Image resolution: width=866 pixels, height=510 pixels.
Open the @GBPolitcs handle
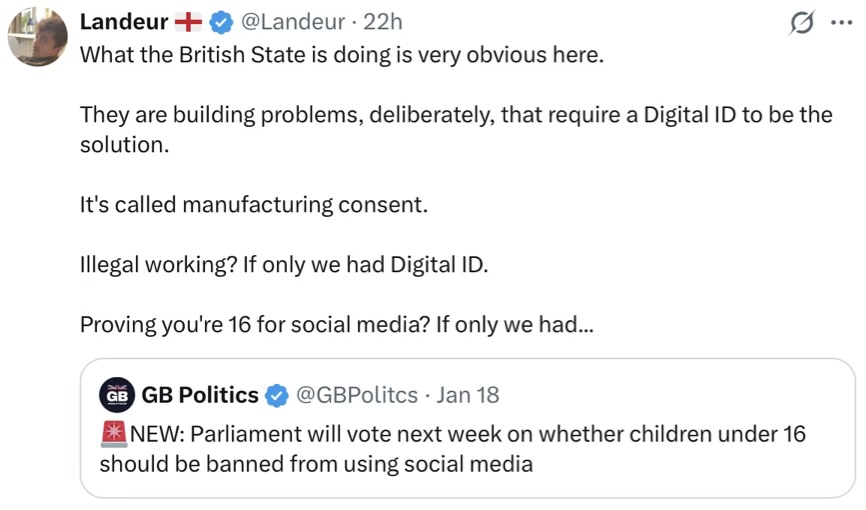click(x=356, y=395)
